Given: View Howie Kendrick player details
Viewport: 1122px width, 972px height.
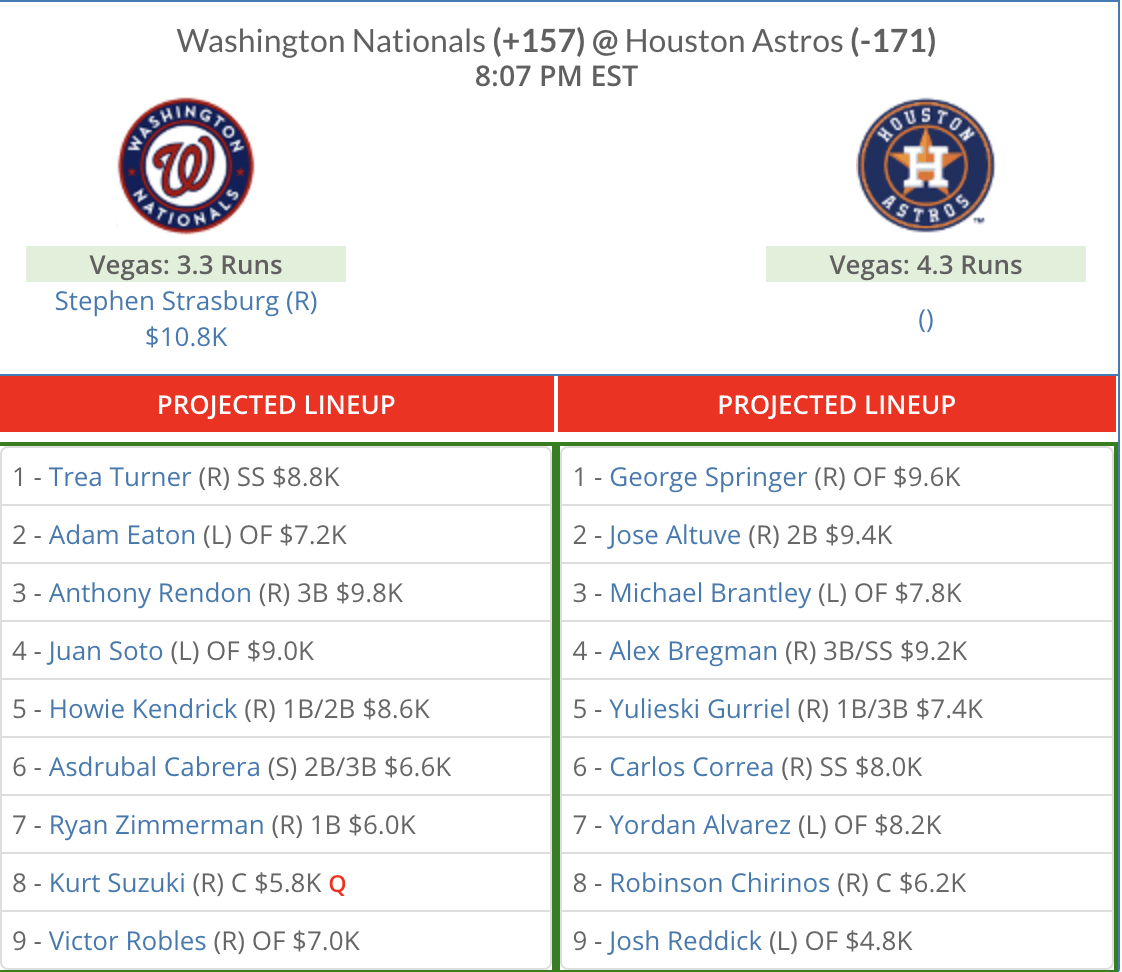Looking at the screenshot, I should point(142,709).
